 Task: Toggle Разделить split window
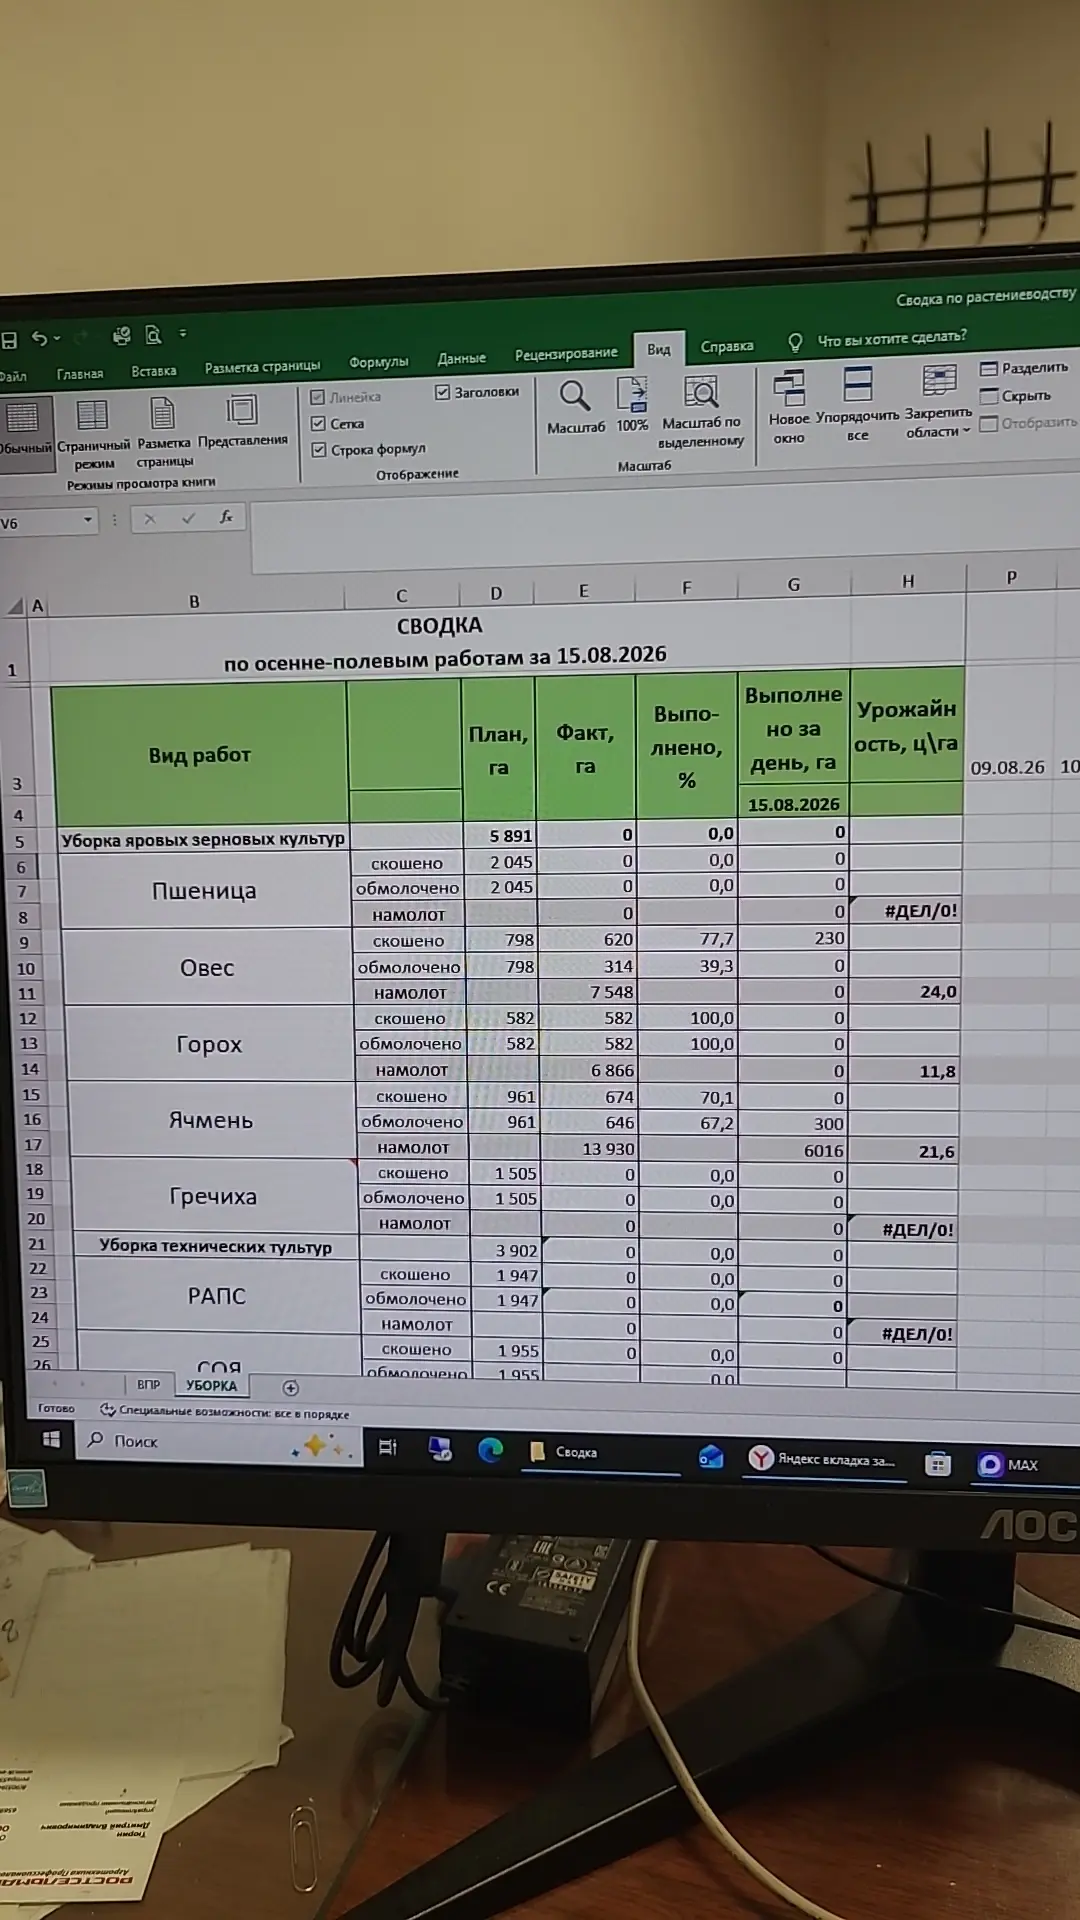pos(1024,368)
